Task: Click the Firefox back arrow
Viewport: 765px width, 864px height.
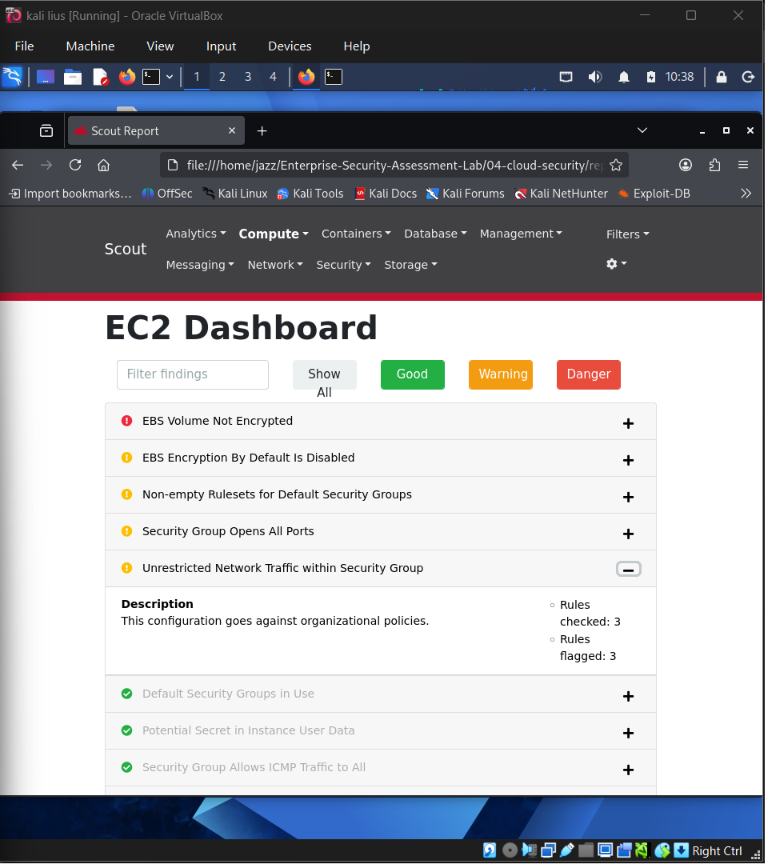Action: point(18,165)
